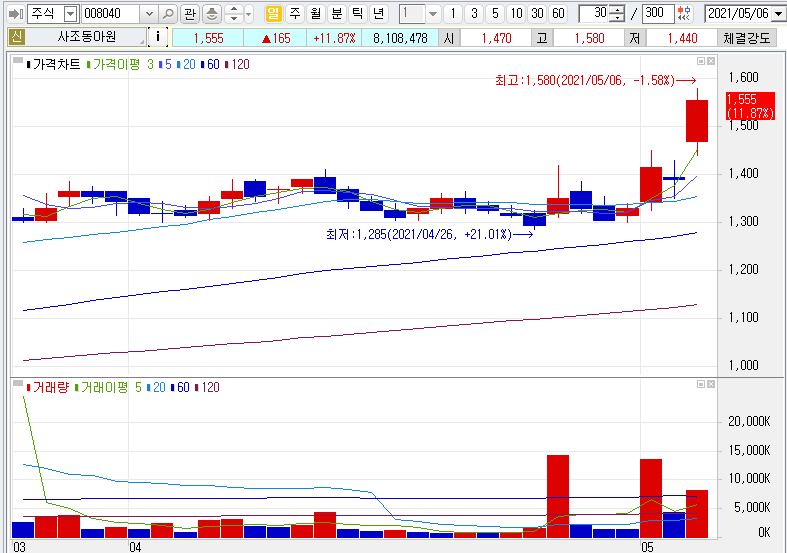Viewport: 787px width, 553px height.
Task: Click the 가격차트 legend label
Action: pyautogui.click(x=53, y=64)
